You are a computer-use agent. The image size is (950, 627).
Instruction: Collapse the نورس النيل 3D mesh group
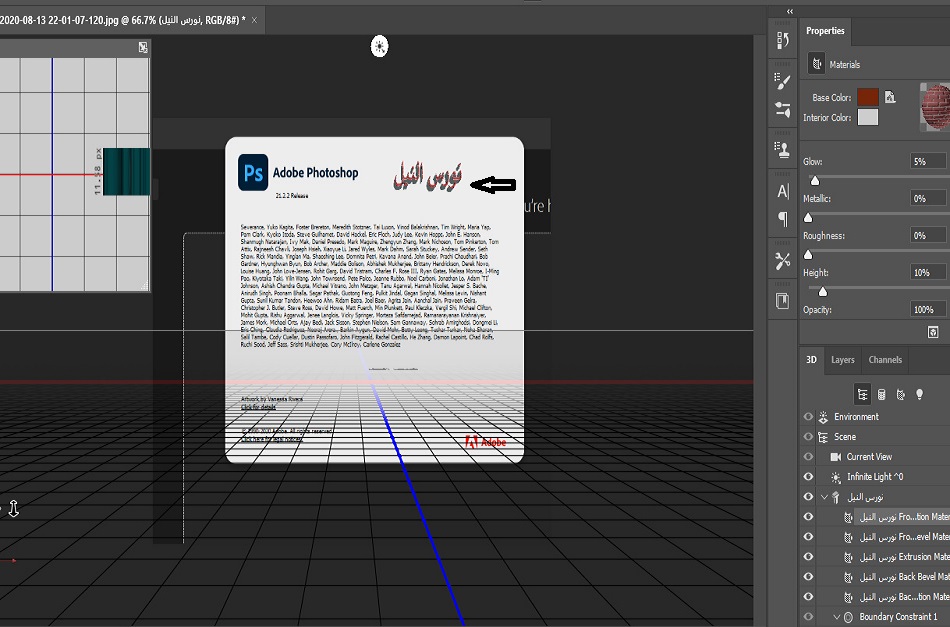(824, 497)
